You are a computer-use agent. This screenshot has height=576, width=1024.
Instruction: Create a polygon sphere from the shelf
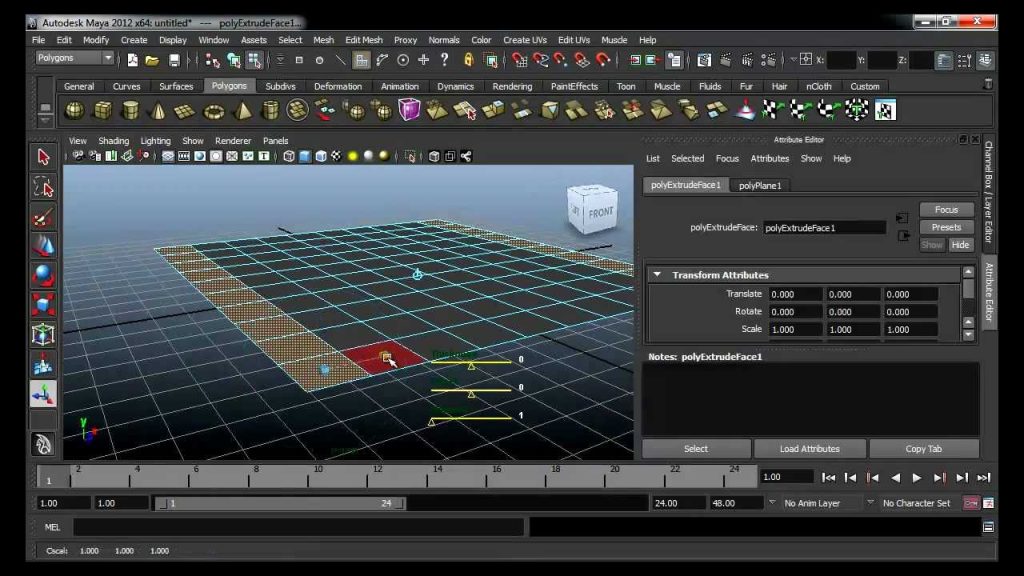(x=74, y=111)
